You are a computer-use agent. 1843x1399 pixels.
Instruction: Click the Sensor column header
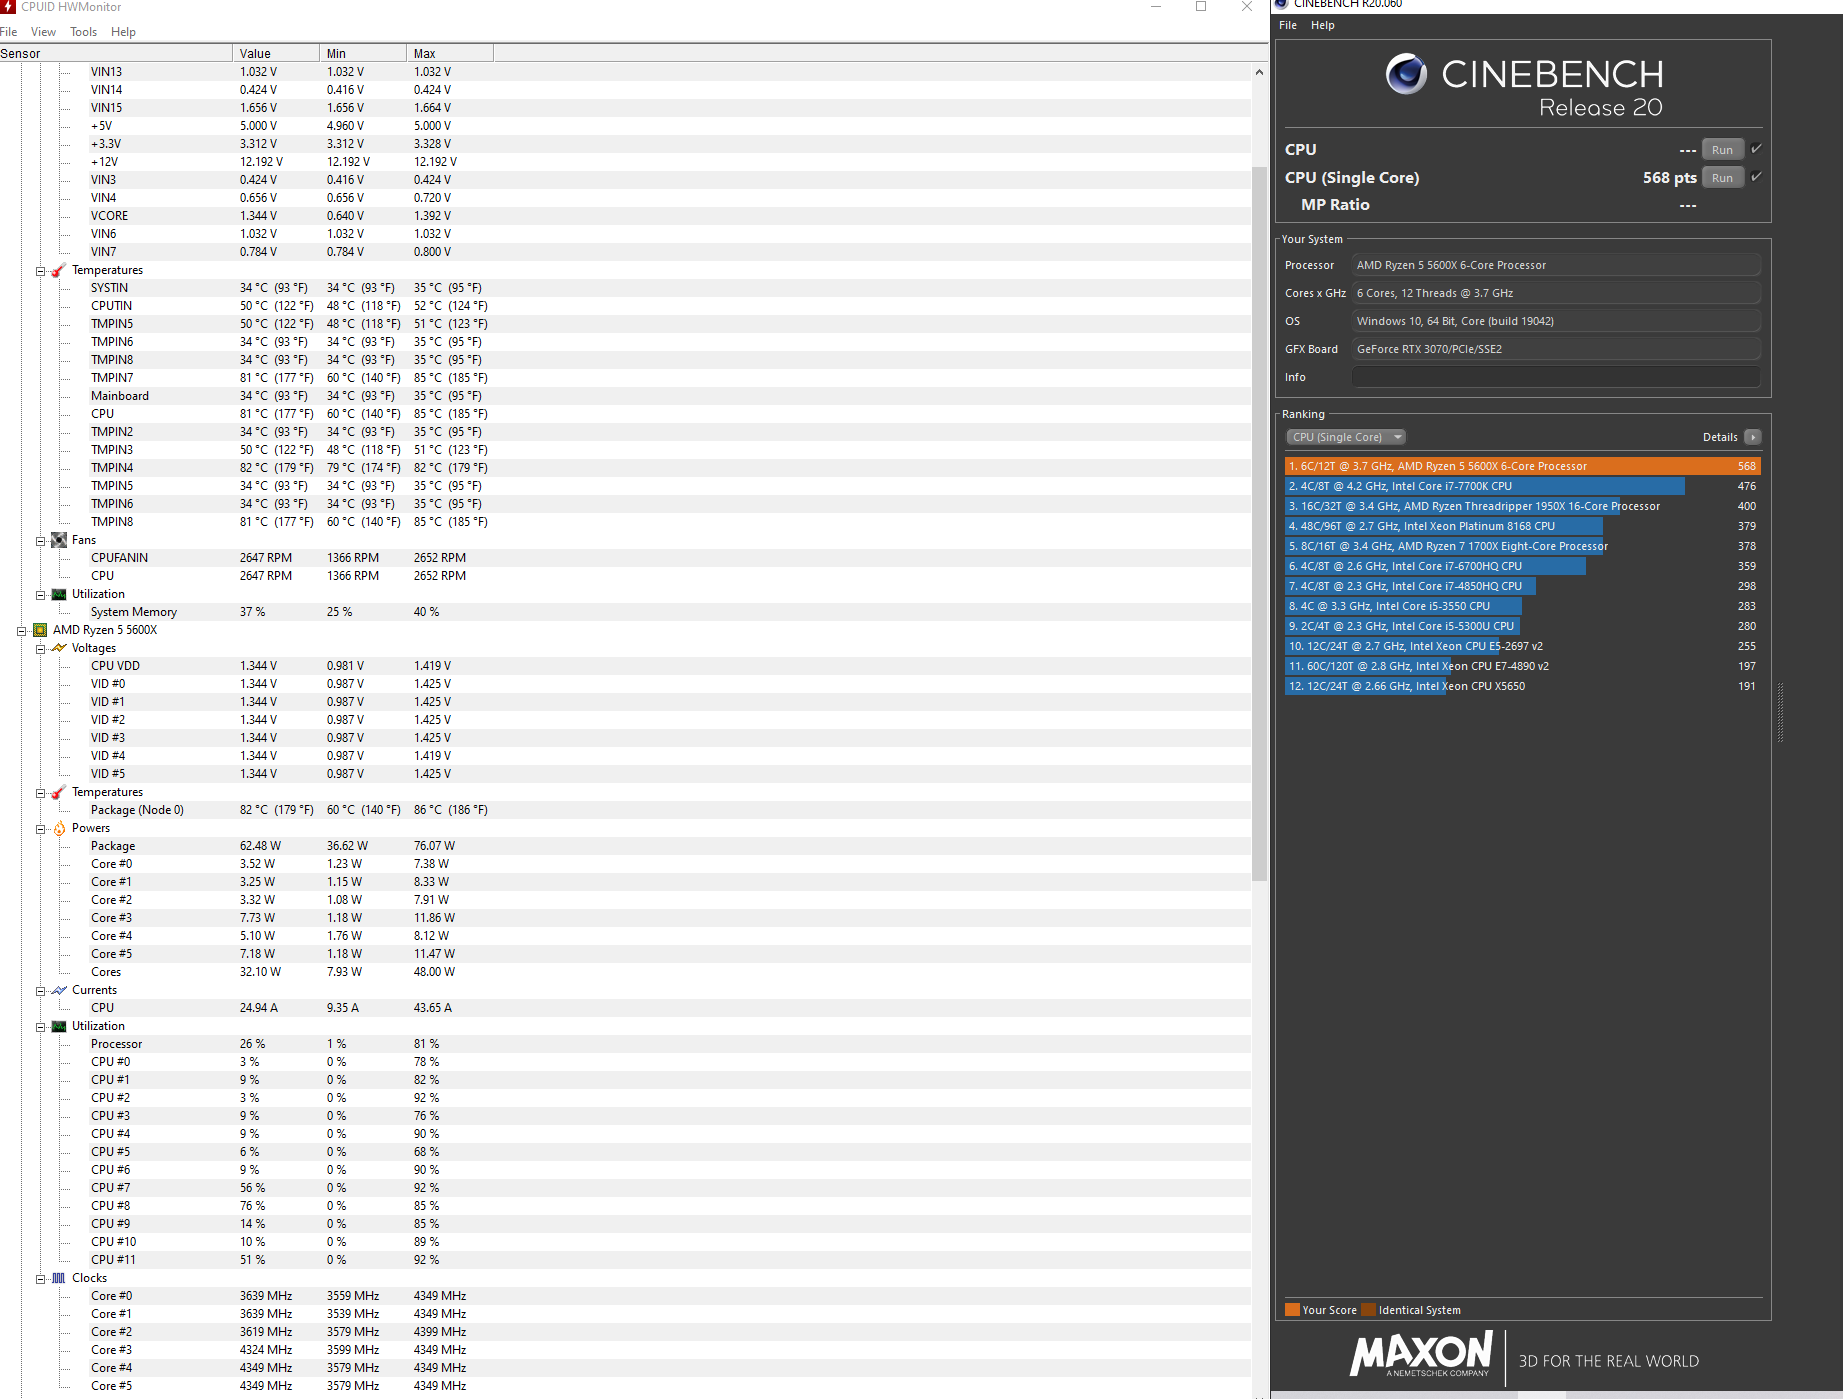coord(116,54)
